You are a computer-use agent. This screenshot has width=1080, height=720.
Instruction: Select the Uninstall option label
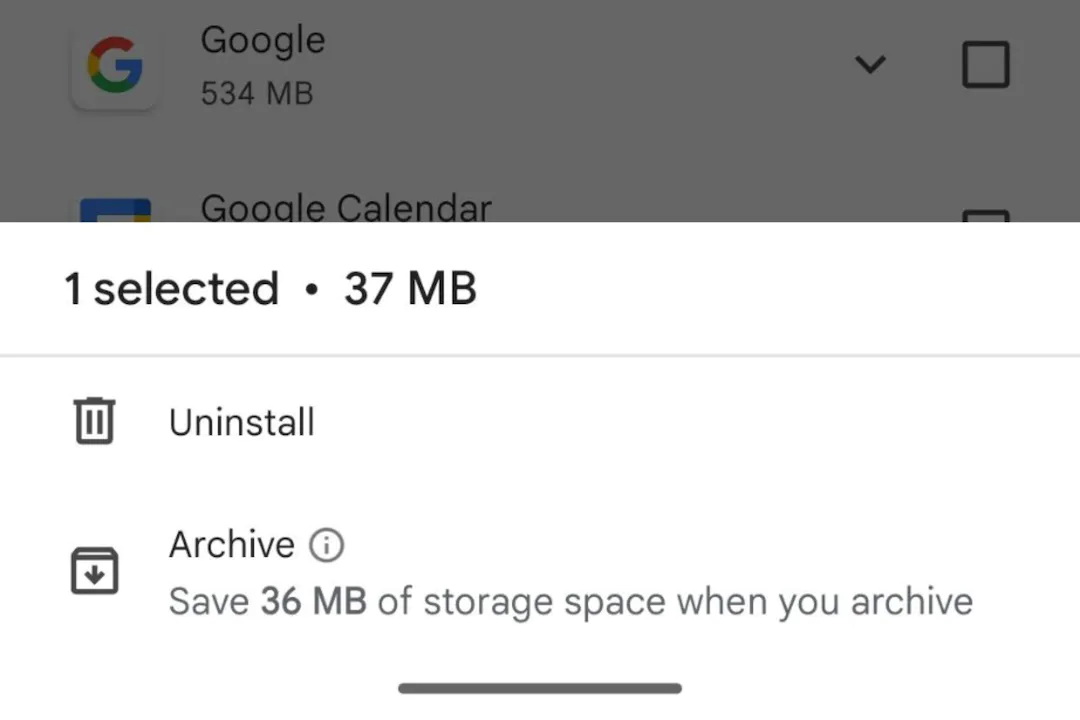click(242, 422)
